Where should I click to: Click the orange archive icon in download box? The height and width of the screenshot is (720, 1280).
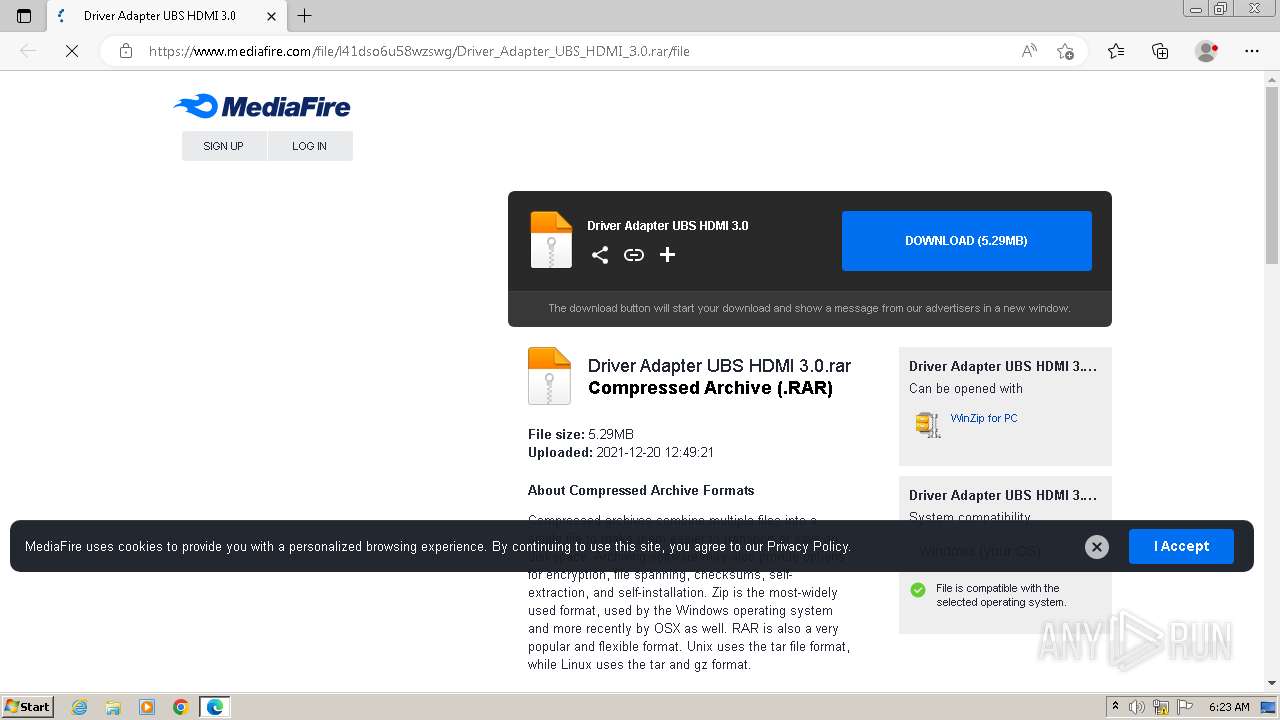tap(551, 240)
